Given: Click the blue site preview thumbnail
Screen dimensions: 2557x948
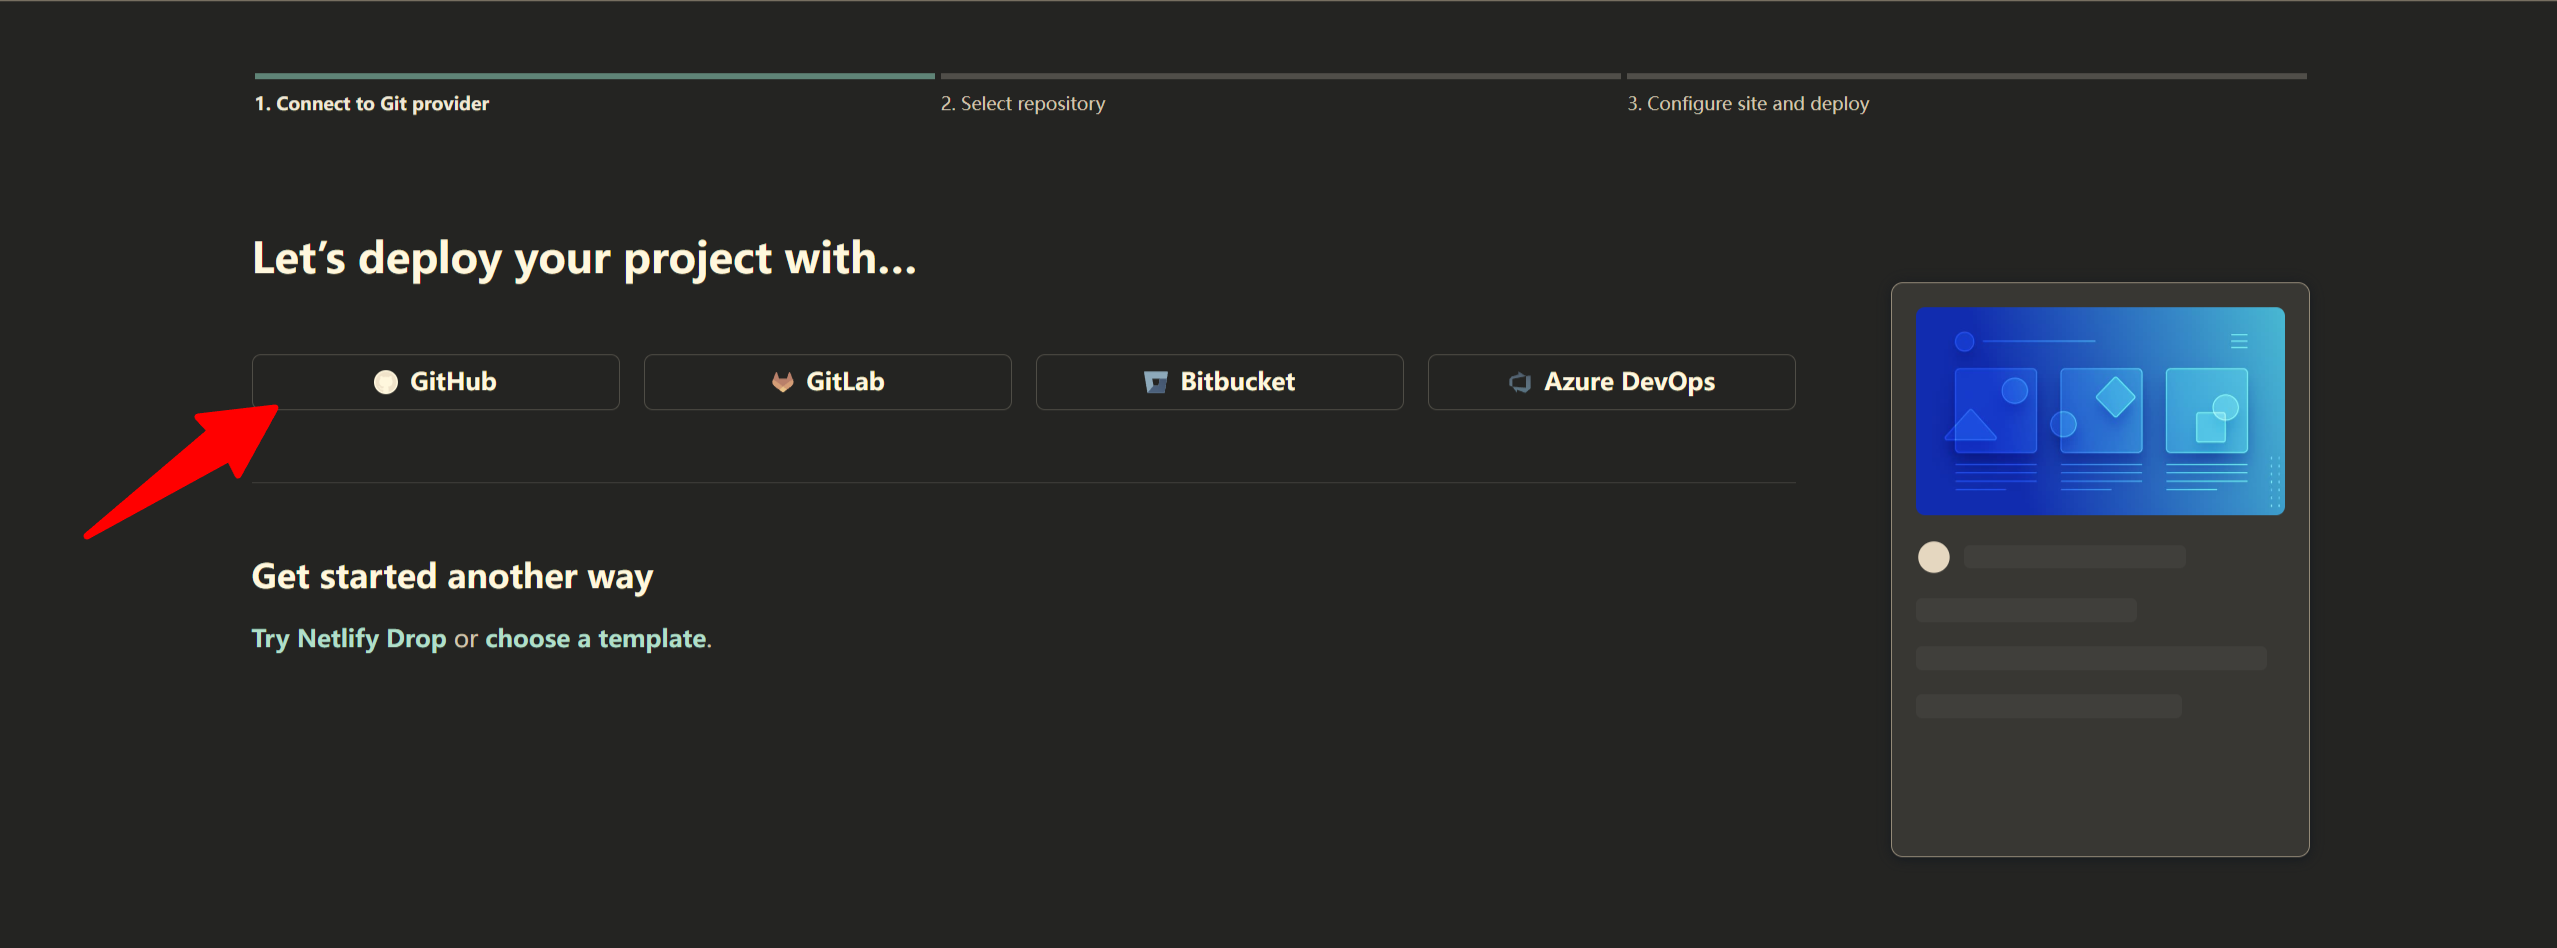Looking at the screenshot, I should tap(2100, 410).
